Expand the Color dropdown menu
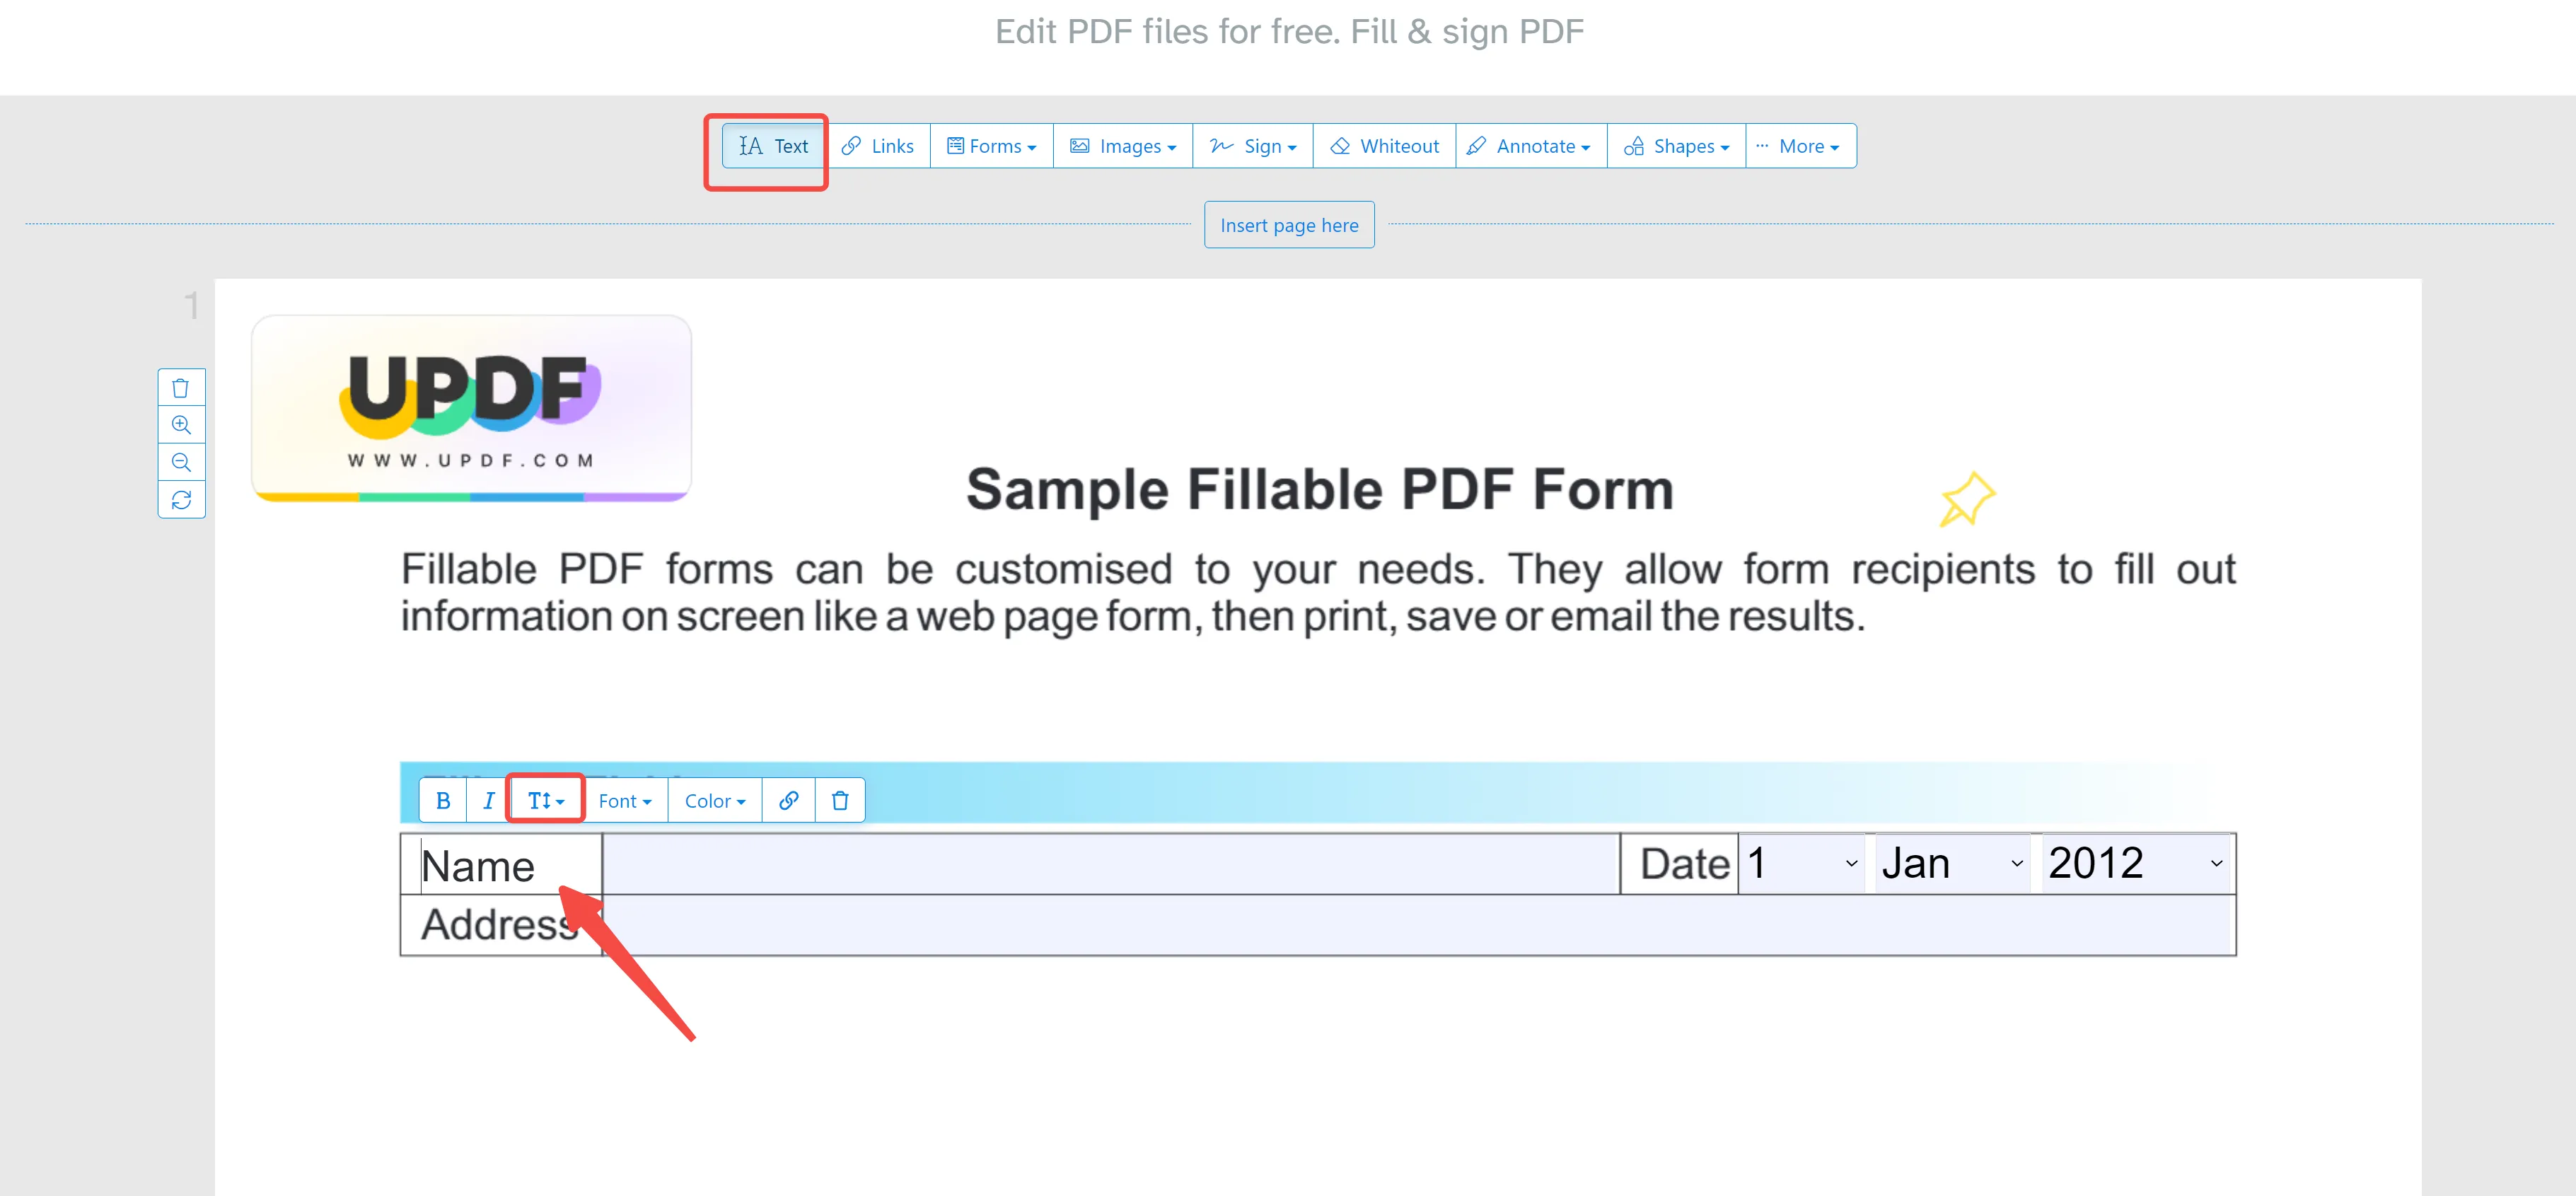This screenshot has height=1196, width=2576. point(713,800)
